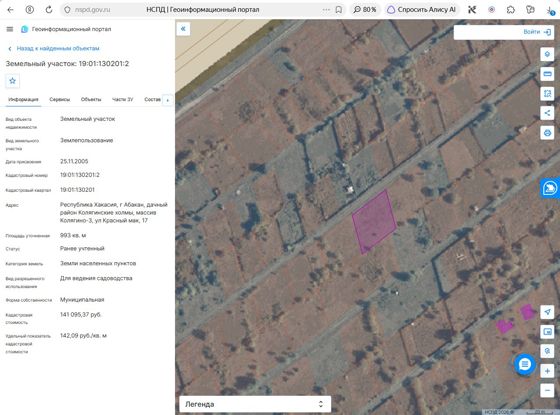Zoom in with plus button
This screenshot has width=560, height=415.
click(547, 371)
